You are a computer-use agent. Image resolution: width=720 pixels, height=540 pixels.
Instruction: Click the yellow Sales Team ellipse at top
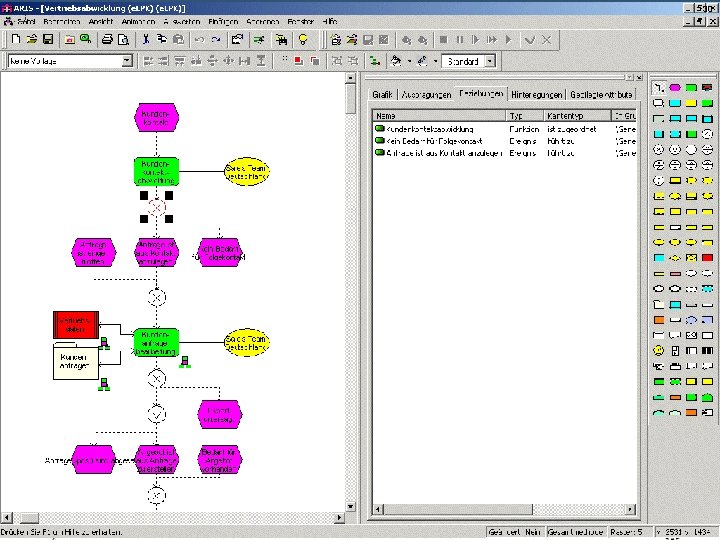248,171
